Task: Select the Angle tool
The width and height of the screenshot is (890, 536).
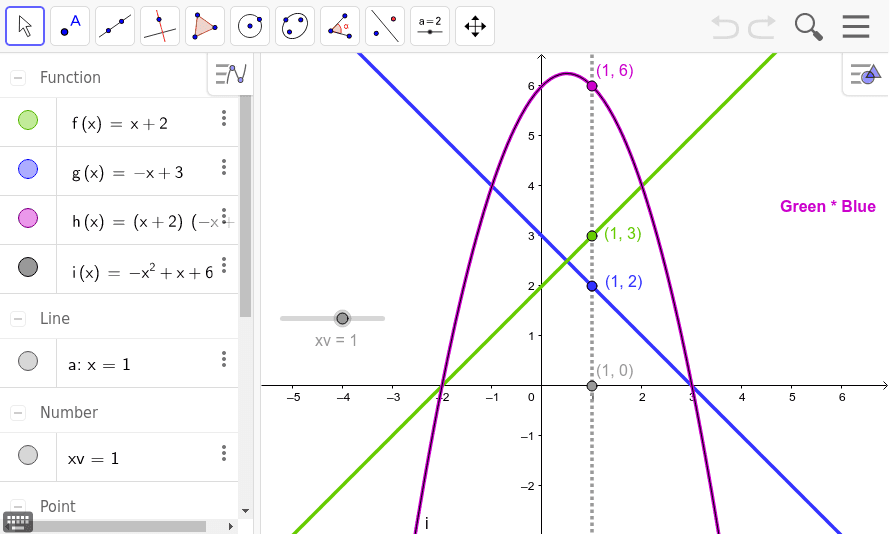Action: pos(340,26)
